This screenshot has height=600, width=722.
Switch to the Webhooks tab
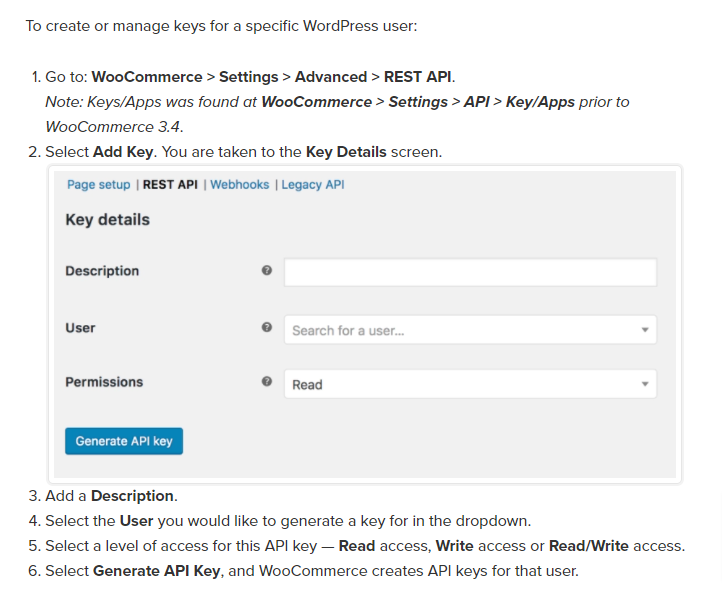(239, 185)
